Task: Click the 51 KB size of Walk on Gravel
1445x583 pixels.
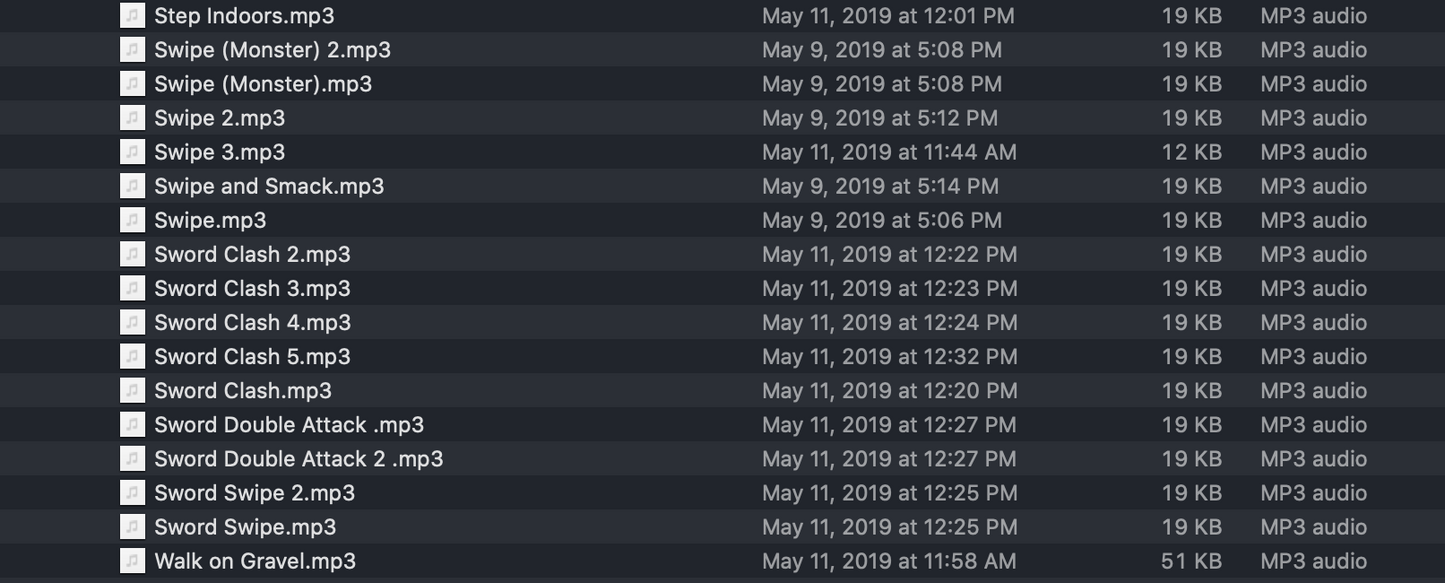Action: click(1191, 561)
